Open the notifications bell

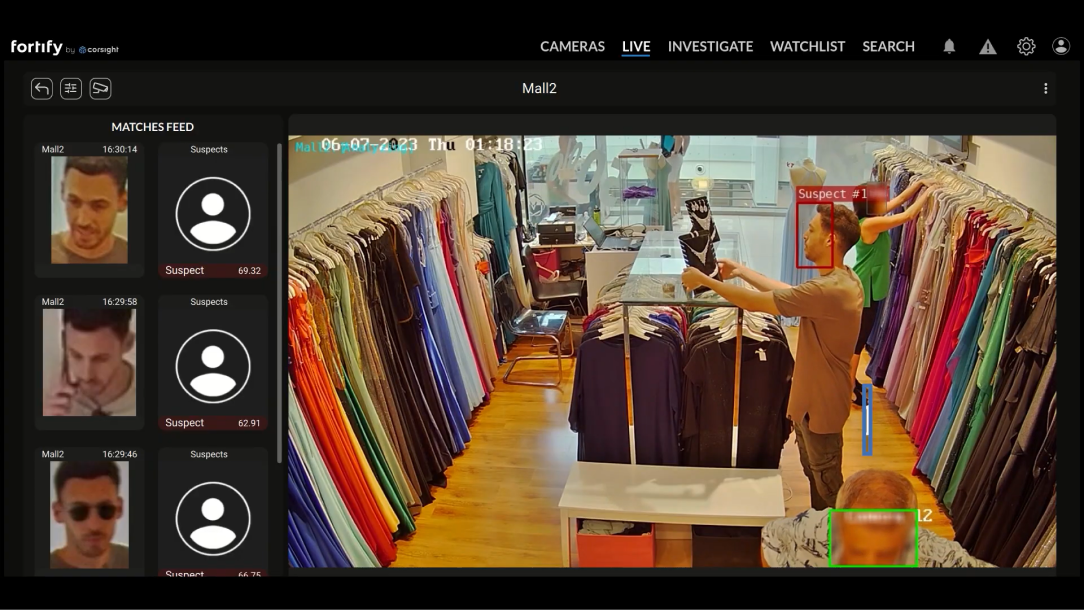(x=949, y=46)
